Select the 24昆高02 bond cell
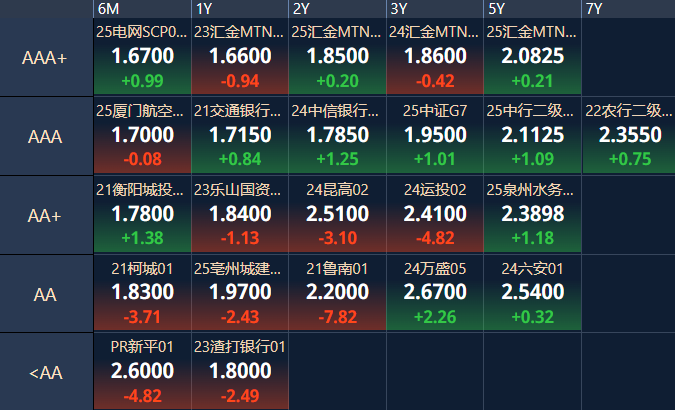This screenshot has width=675, height=410. 337,214
